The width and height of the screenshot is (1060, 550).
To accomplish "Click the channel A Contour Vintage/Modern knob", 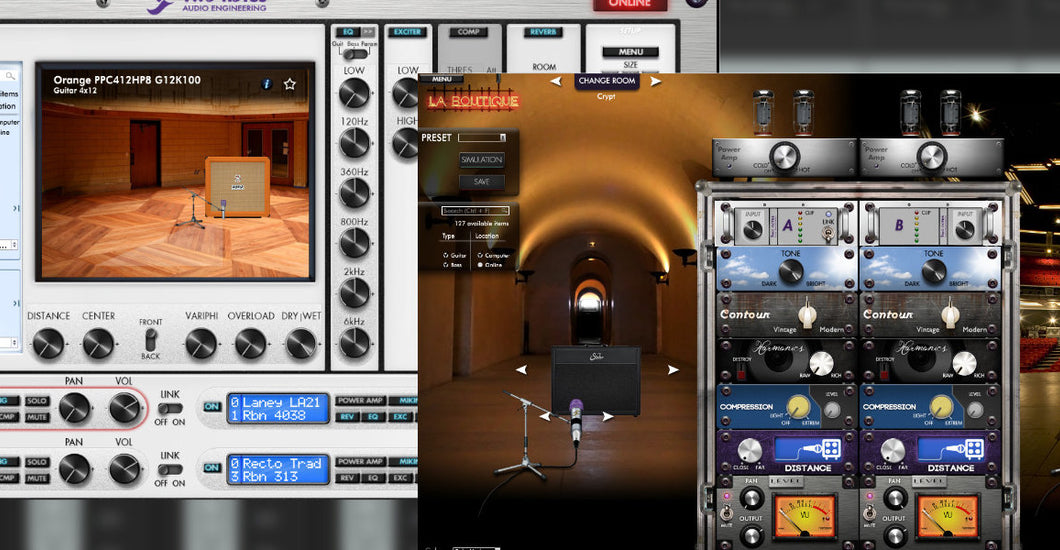I will [807, 315].
